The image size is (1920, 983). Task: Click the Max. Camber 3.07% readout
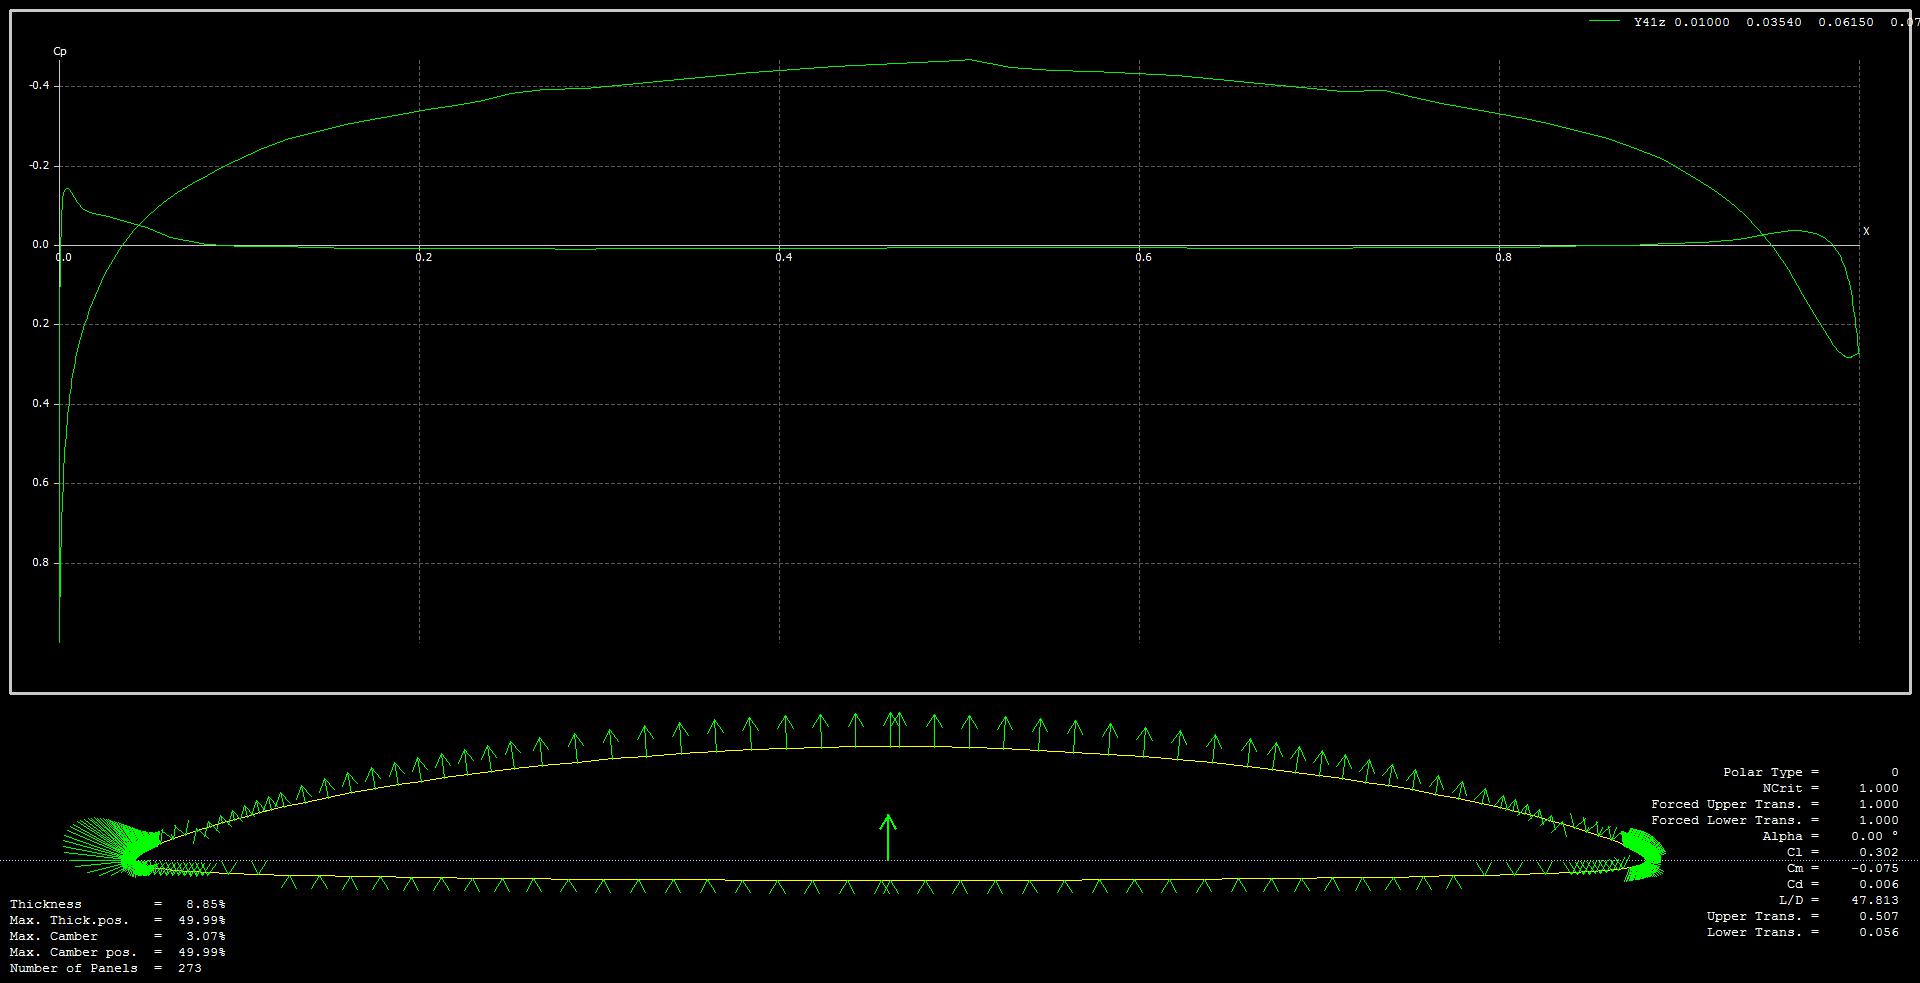click(205, 936)
